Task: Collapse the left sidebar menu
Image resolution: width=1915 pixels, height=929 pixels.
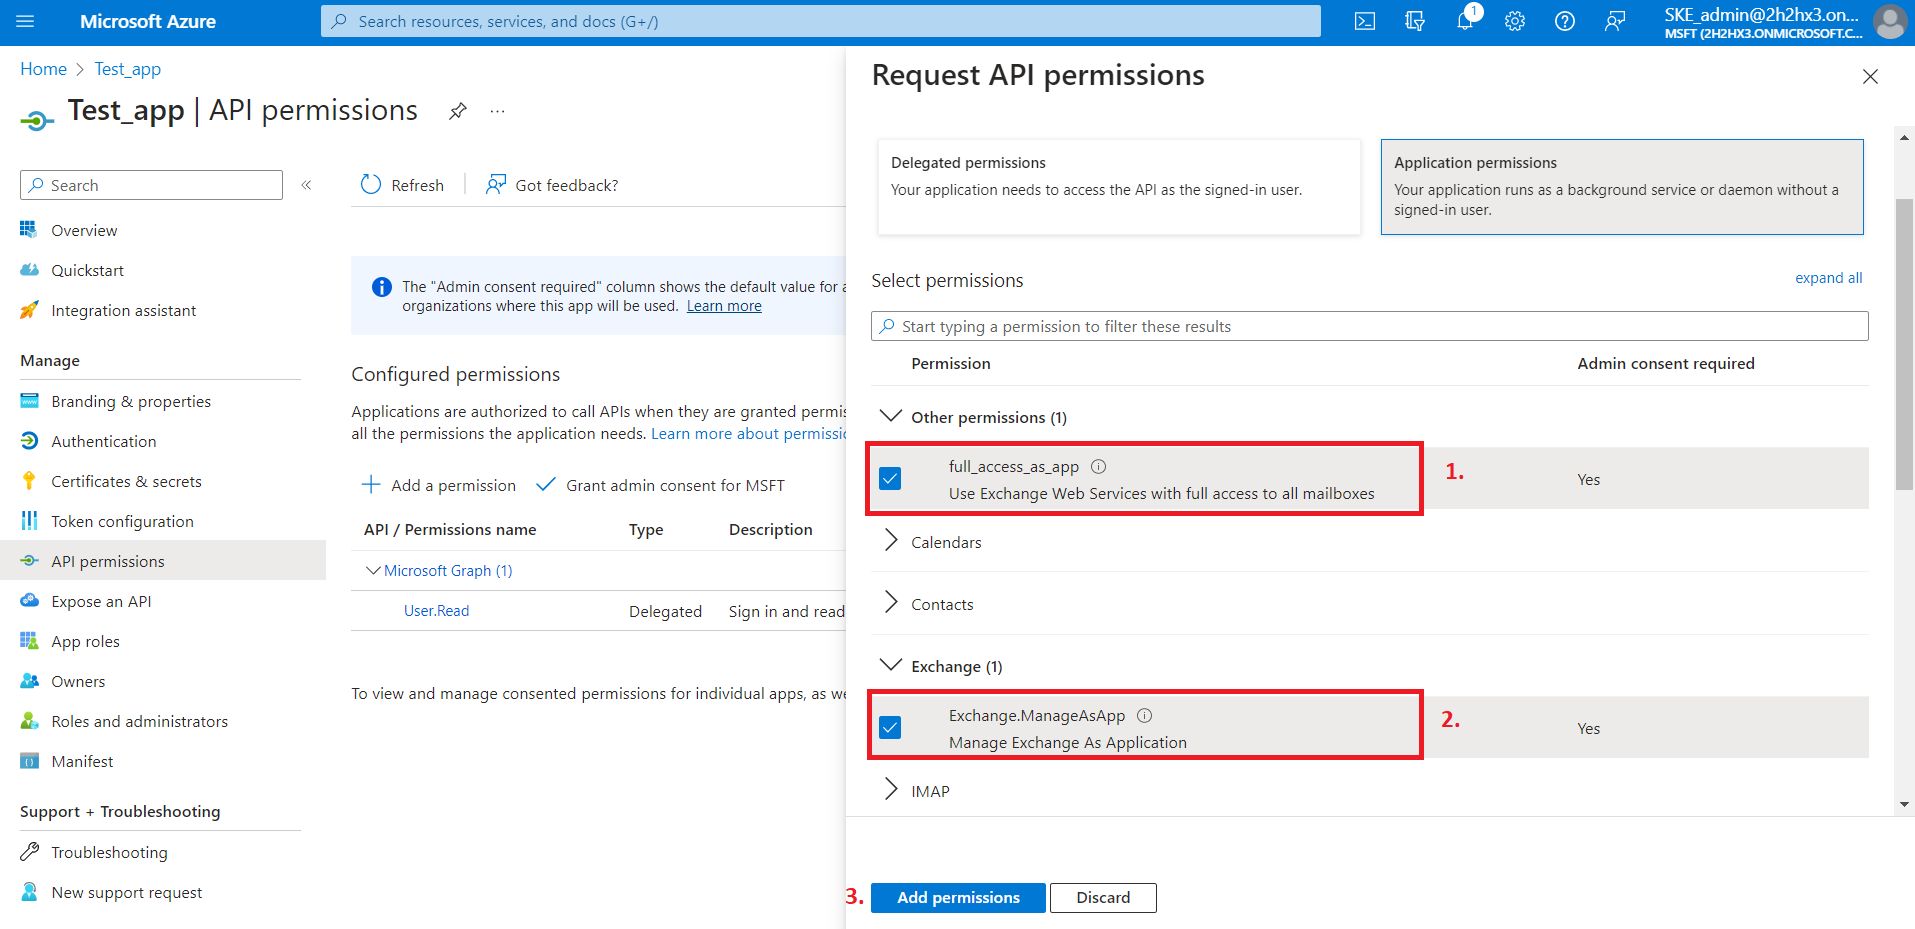Action: (307, 185)
